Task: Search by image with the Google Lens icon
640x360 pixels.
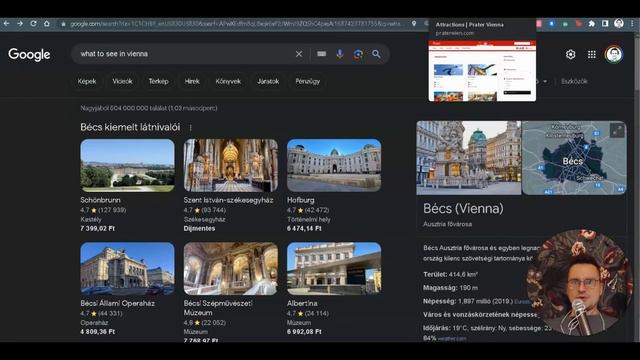Action: click(358, 54)
